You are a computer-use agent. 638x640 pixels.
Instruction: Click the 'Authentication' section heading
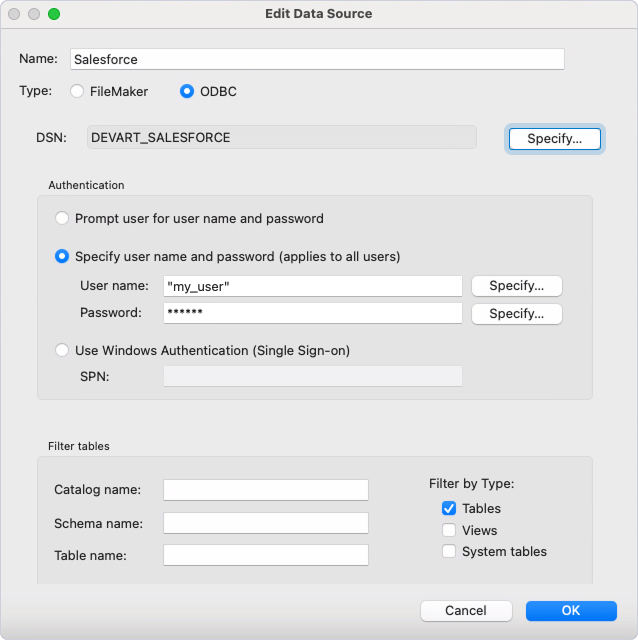tap(86, 185)
